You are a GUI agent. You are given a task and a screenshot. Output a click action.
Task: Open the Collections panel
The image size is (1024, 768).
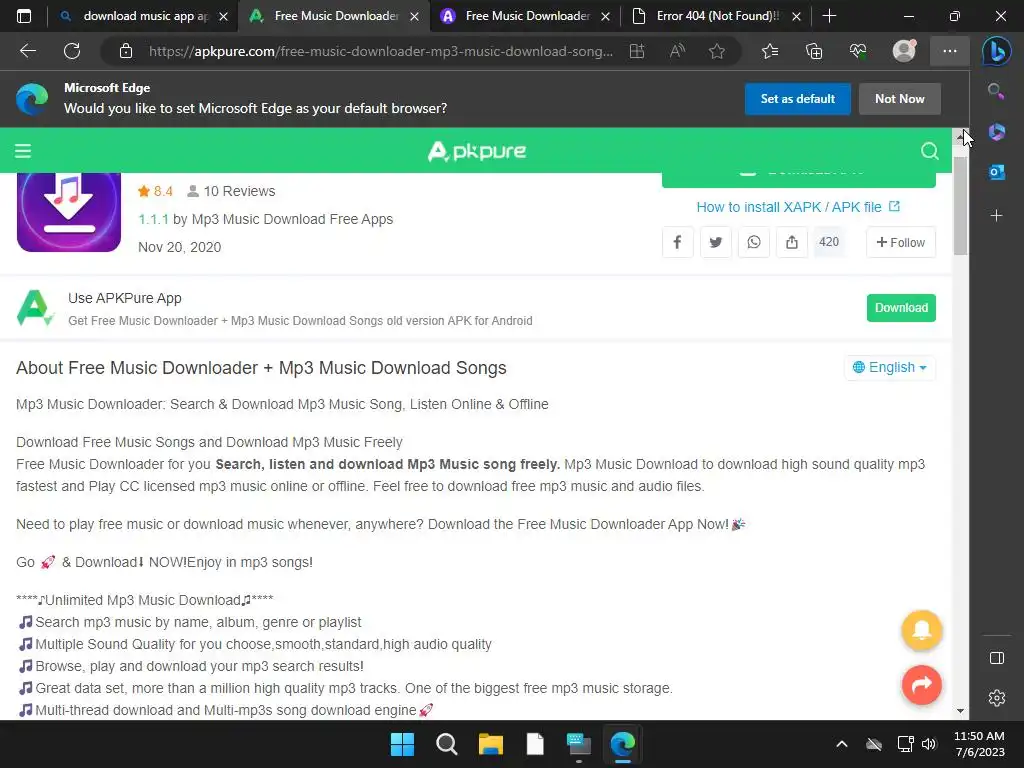[x=814, y=51]
